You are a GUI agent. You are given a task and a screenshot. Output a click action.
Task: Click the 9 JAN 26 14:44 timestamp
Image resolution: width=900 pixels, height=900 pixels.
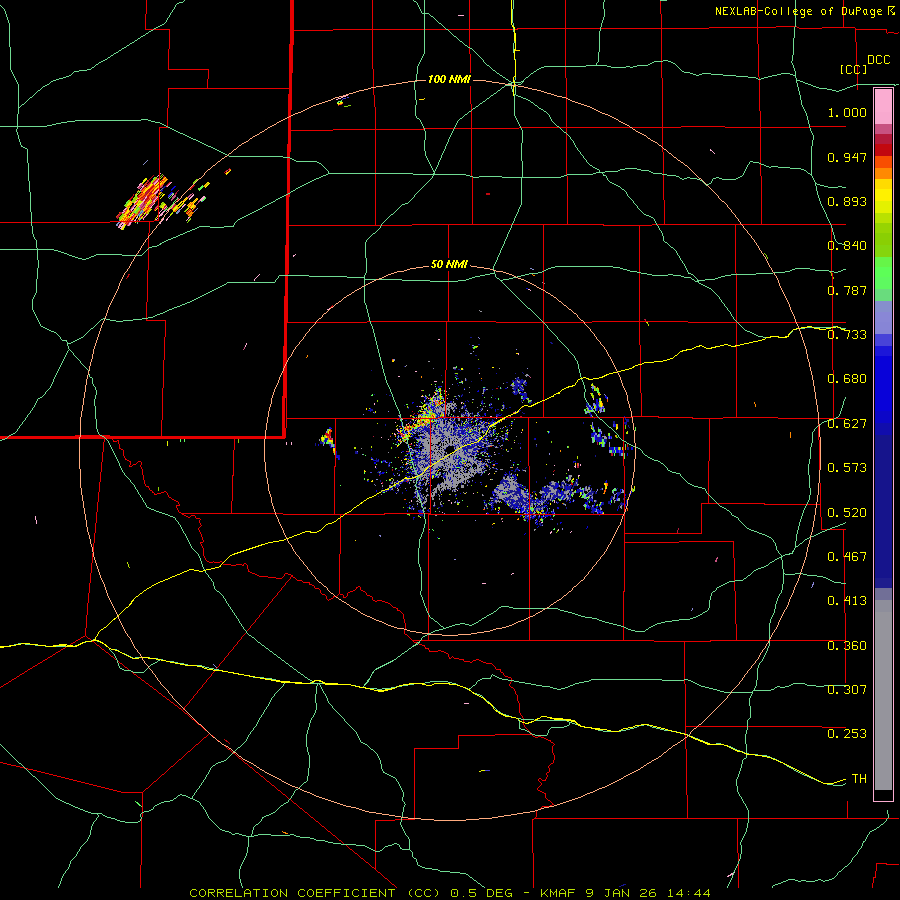[648, 893]
